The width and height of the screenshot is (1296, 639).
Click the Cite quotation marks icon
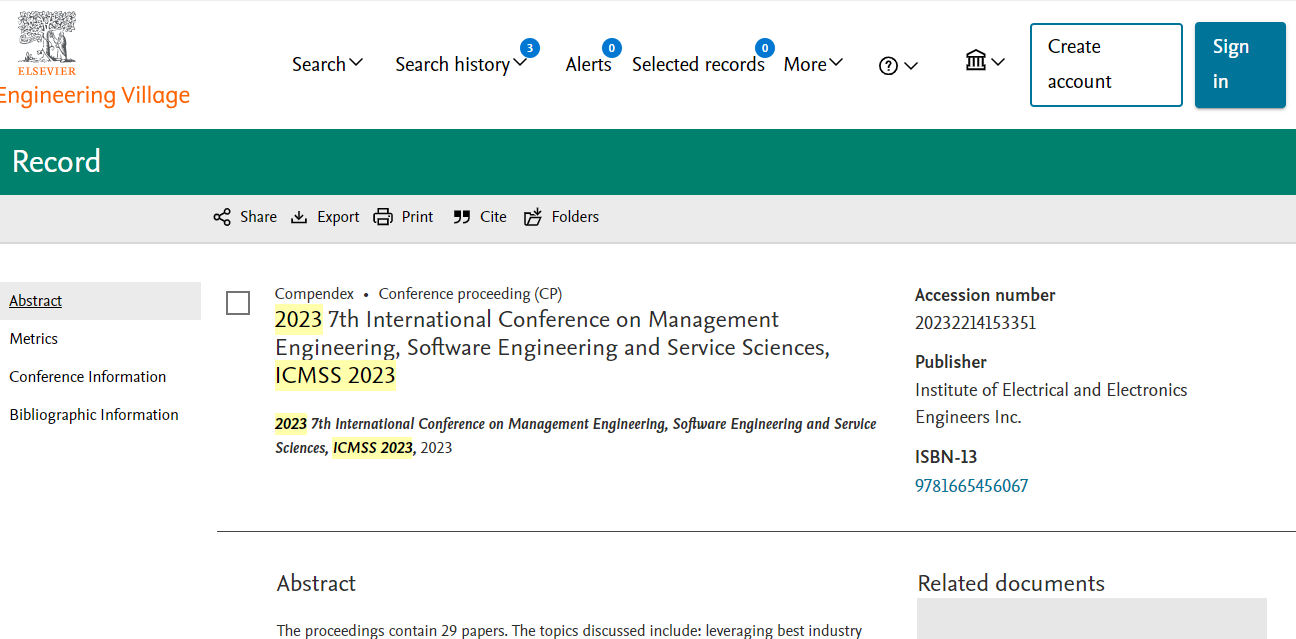[x=461, y=217]
